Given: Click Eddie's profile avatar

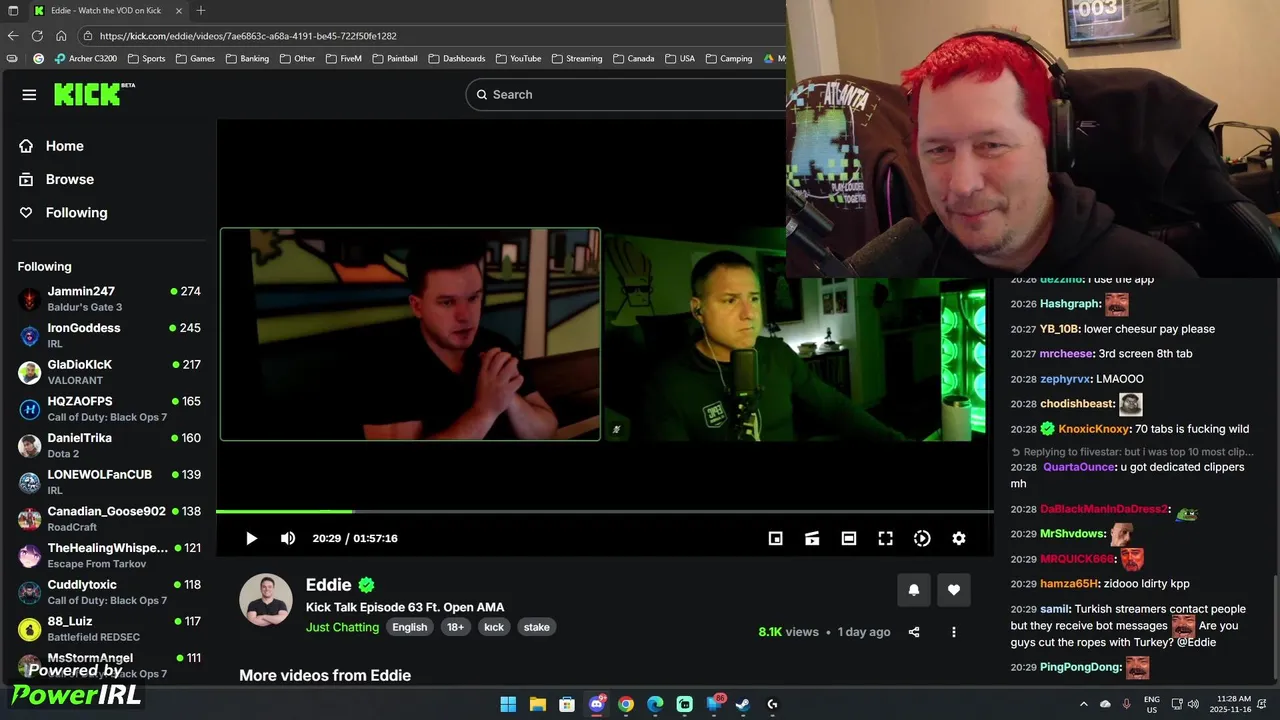Looking at the screenshot, I should click(266, 600).
